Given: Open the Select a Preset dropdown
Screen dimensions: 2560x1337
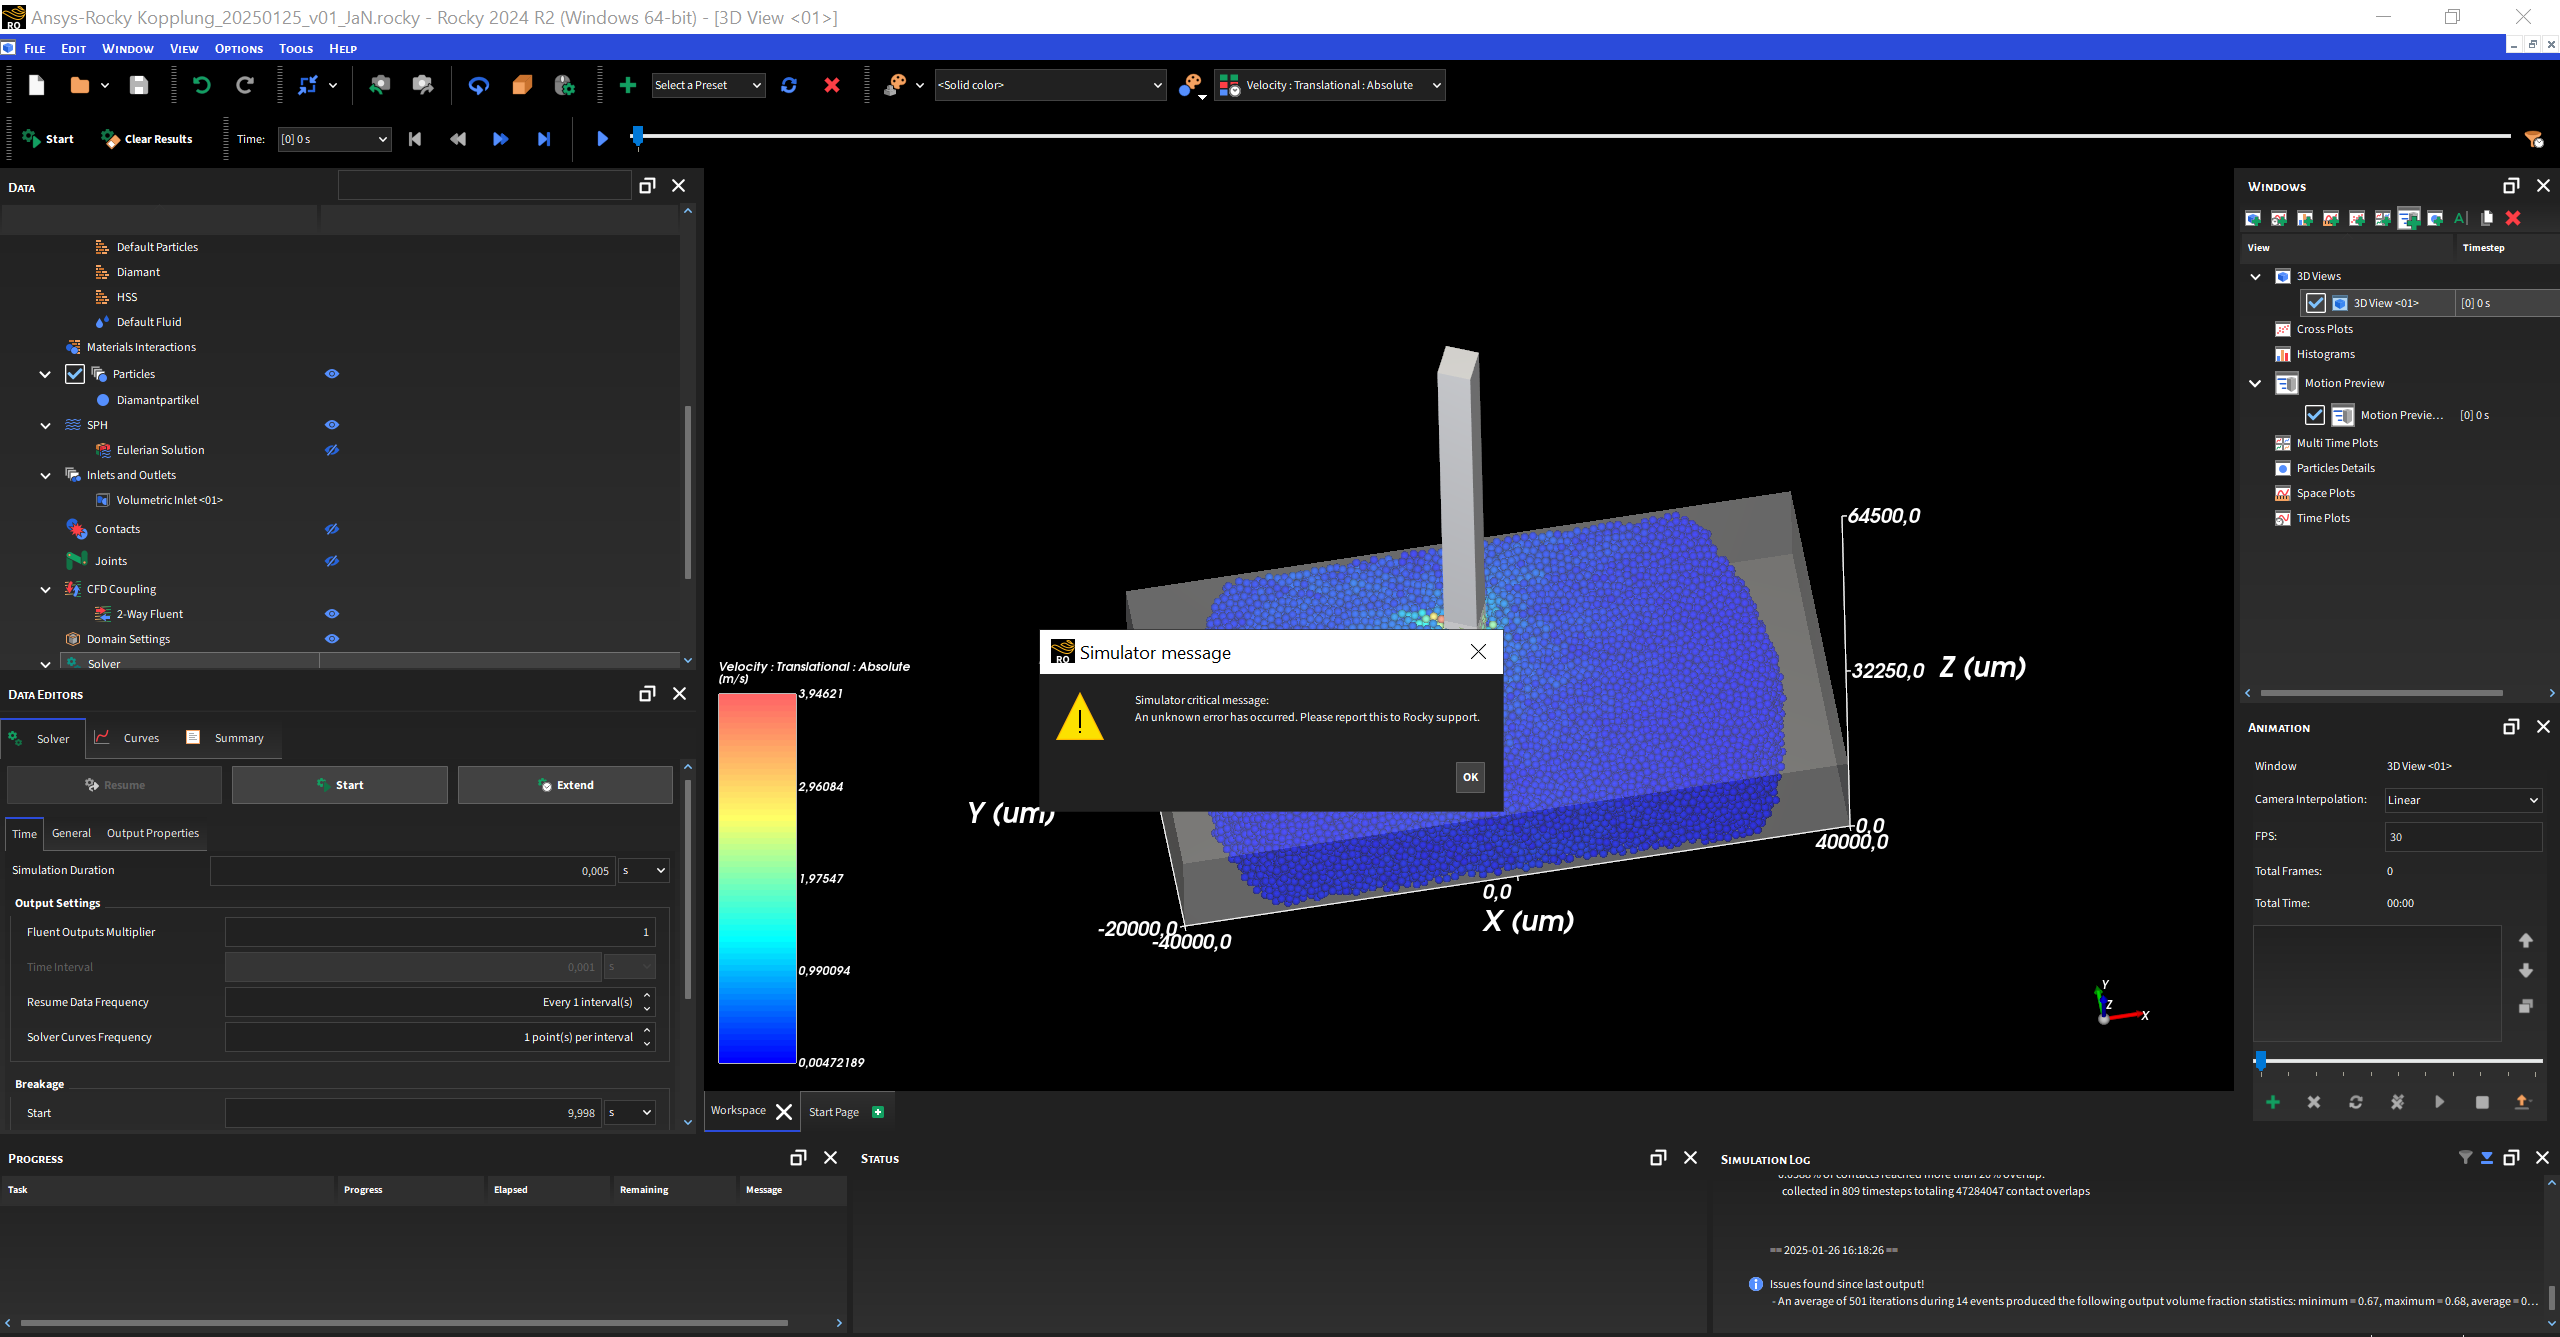Looking at the screenshot, I should (709, 85).
